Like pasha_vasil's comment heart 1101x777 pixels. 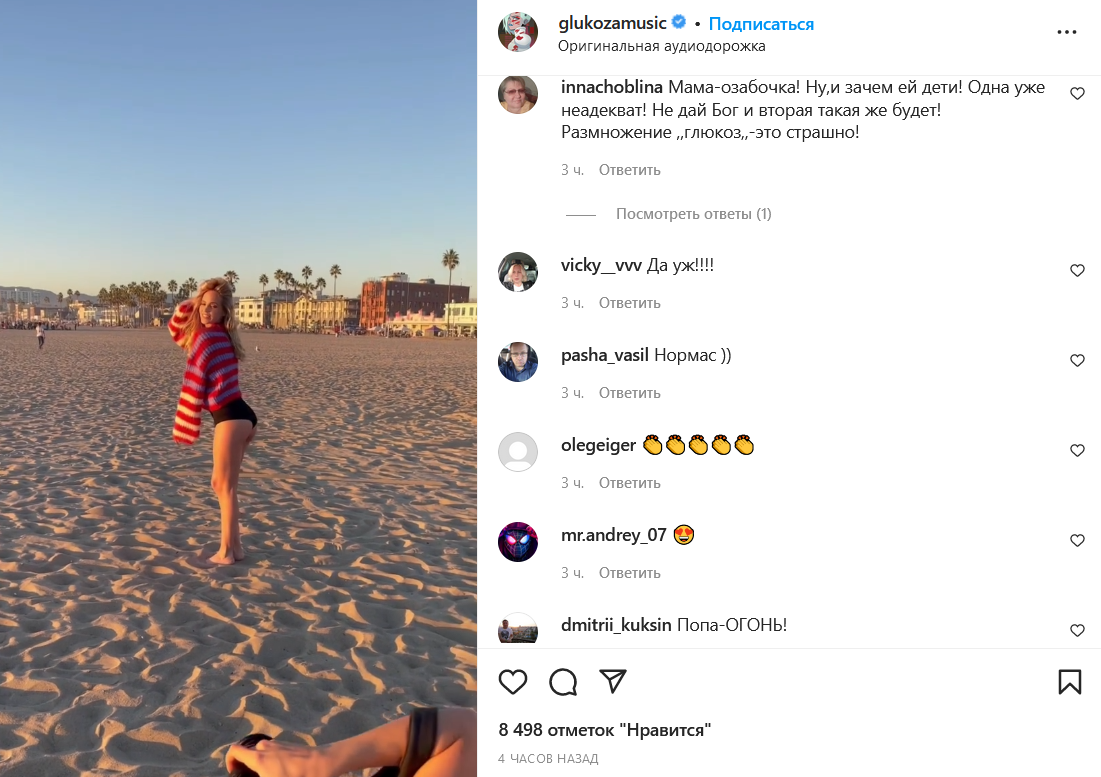[1077, 361]
